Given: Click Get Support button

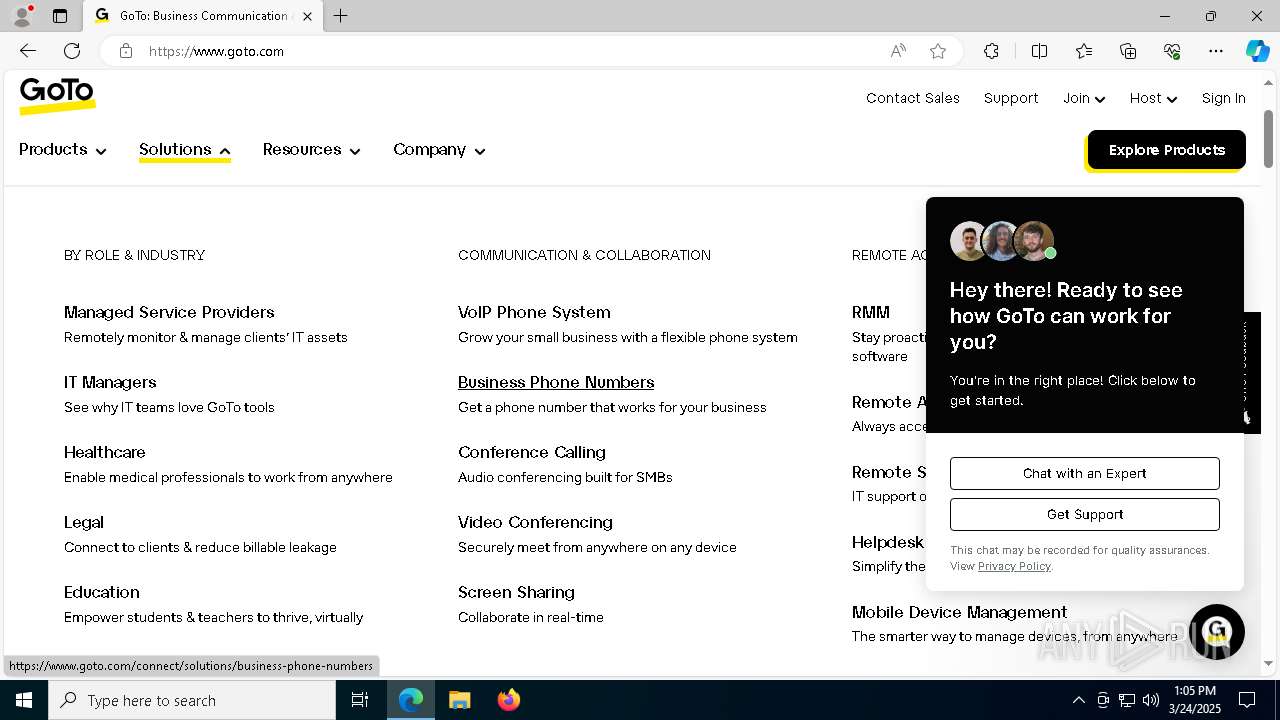Looking at the screenshot, I should pos(1085,514).
